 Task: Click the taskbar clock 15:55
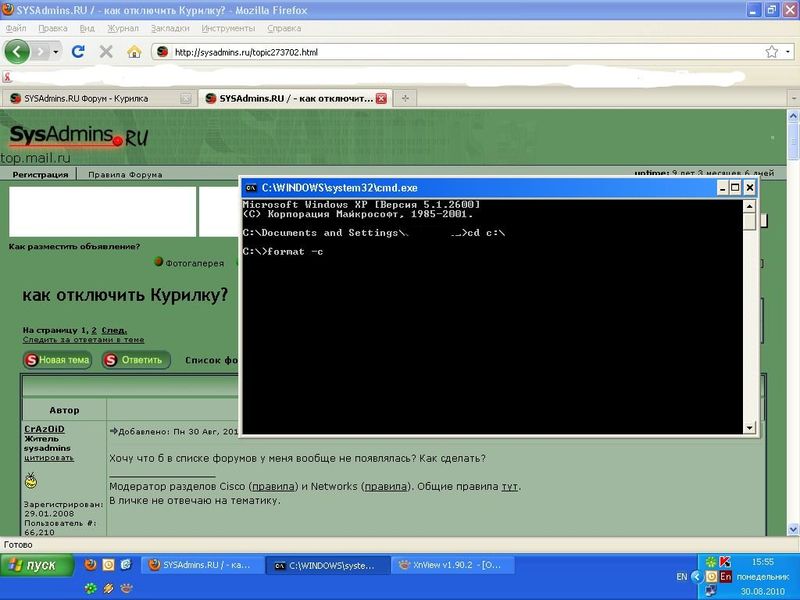tap(763, 562)
